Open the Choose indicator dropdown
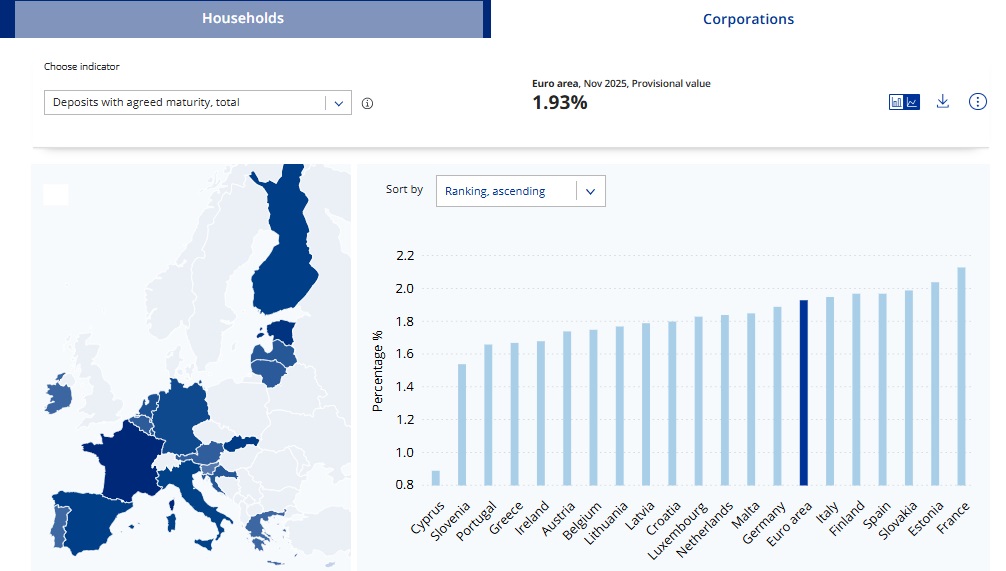 185,103
